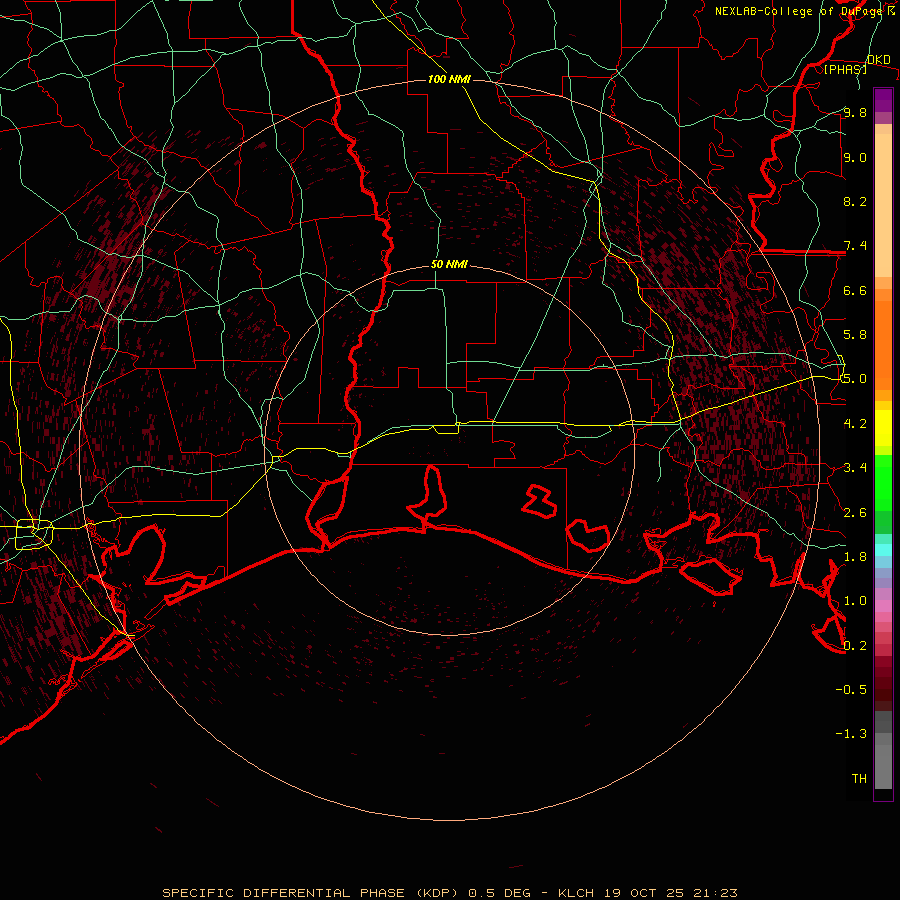Click the -1.3 scale value

click(x=851, y=734)
